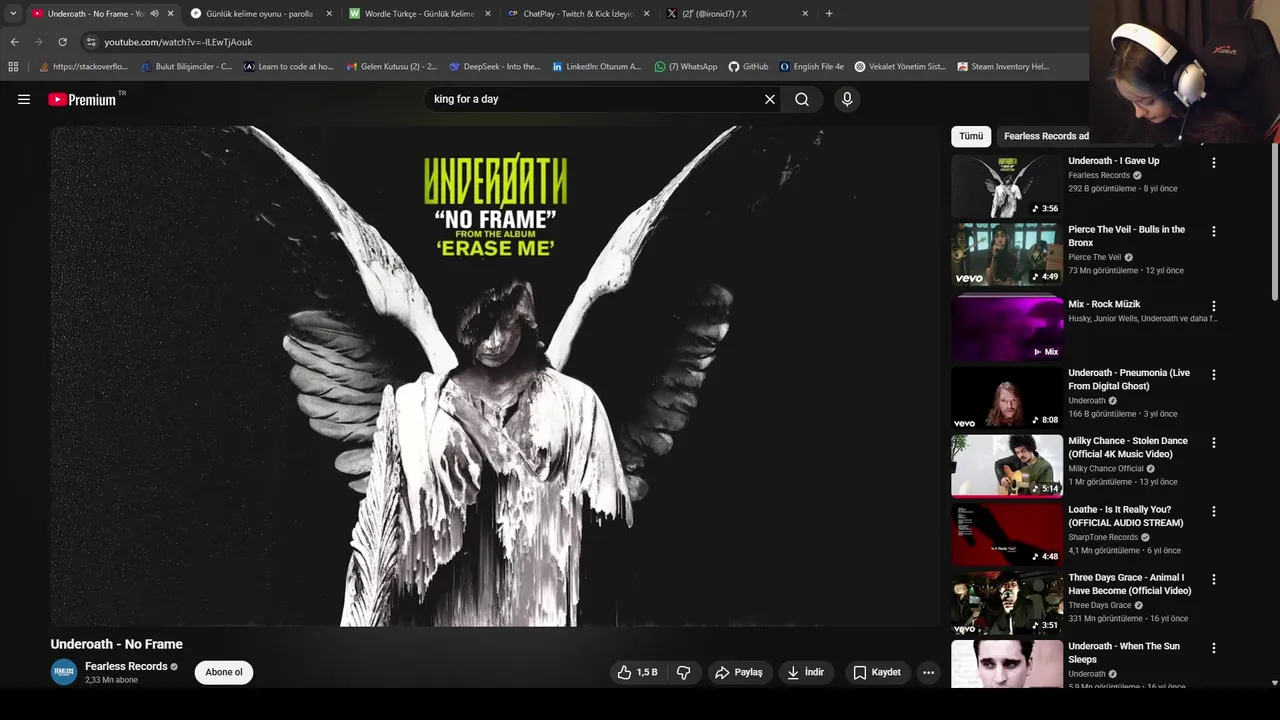Open Three Days Grace - Animal I Have Become
The height and width of the screenshot is (720, 1280).
pos(1007,602)
